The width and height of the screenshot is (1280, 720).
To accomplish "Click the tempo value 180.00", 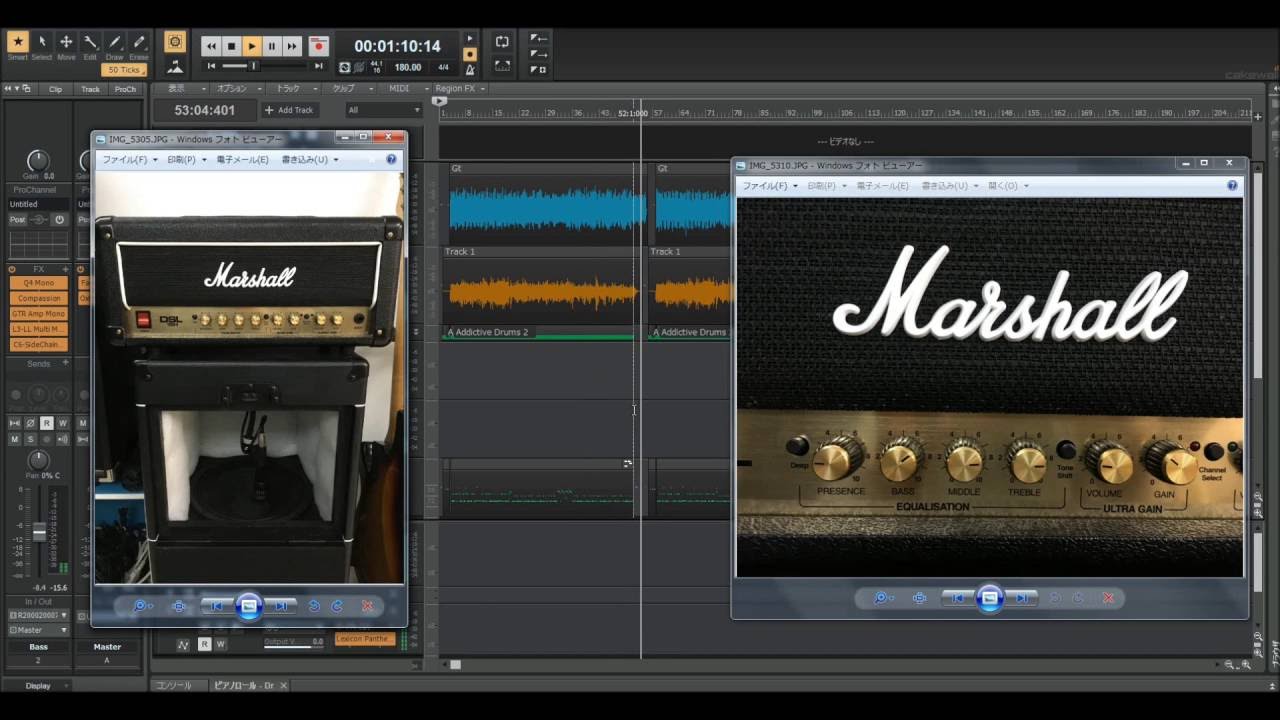I will 408,68.
